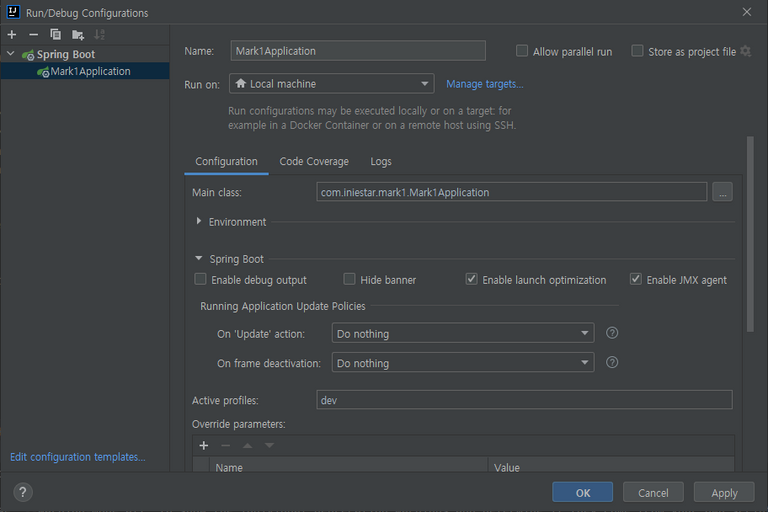Click the Cancel button

[x=653, y=492]
